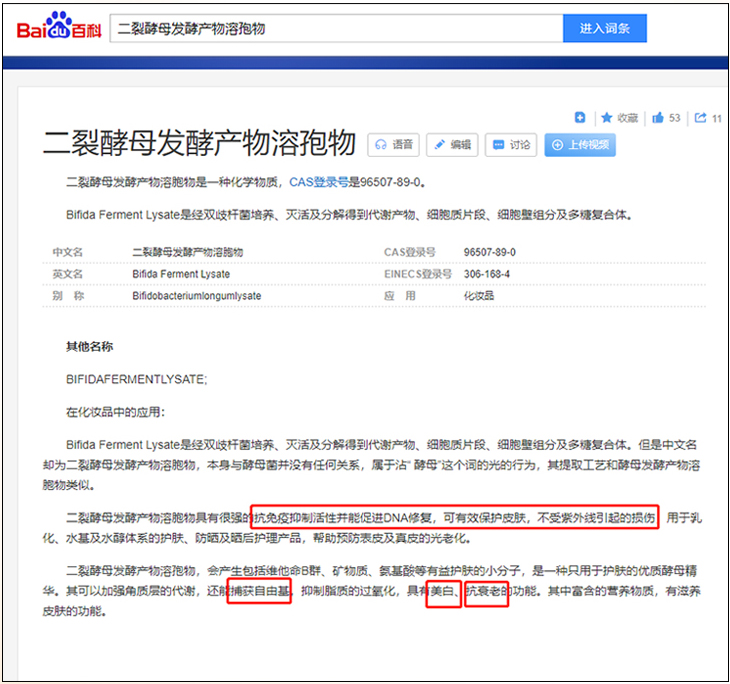Click the share icon next to 11
This screenshot has height=684, width=730.
pyautogui.click(x=700, y=117)
